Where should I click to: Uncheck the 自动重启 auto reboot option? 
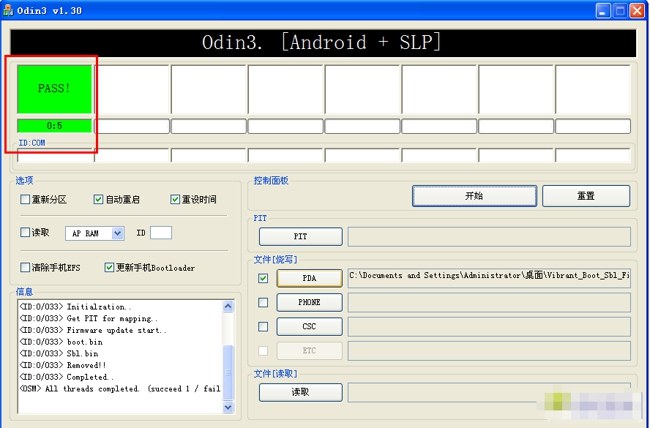tap(98, 199)
